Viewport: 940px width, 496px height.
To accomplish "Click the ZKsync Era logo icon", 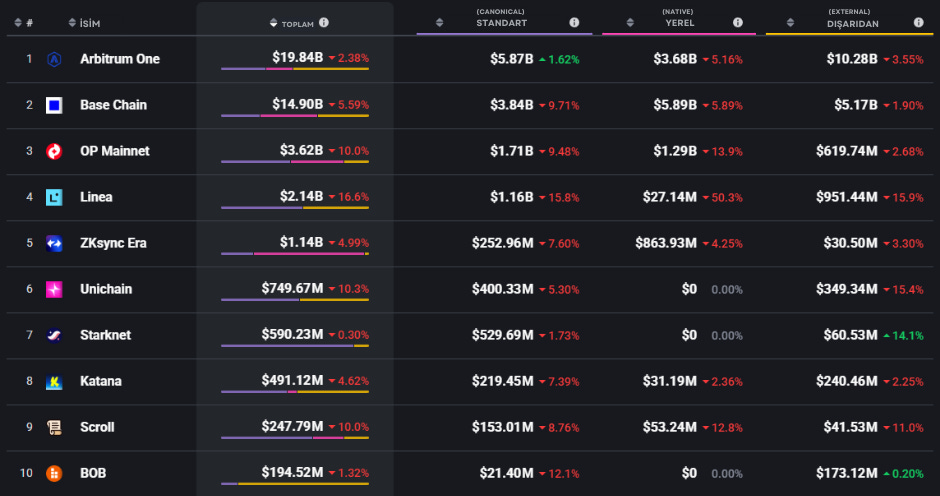I will coord(54,243).
